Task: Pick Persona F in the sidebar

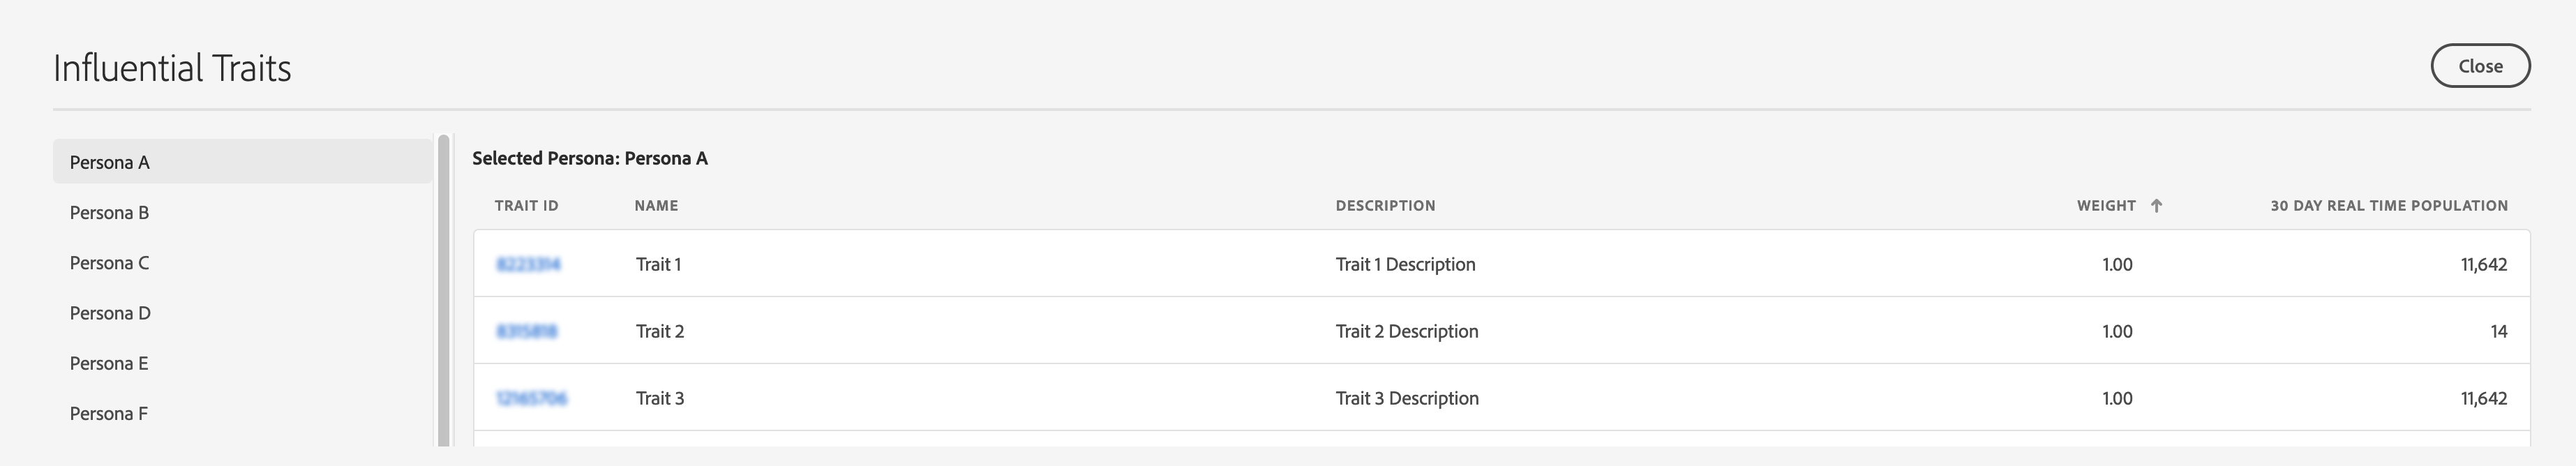Action: pos(243,413)
